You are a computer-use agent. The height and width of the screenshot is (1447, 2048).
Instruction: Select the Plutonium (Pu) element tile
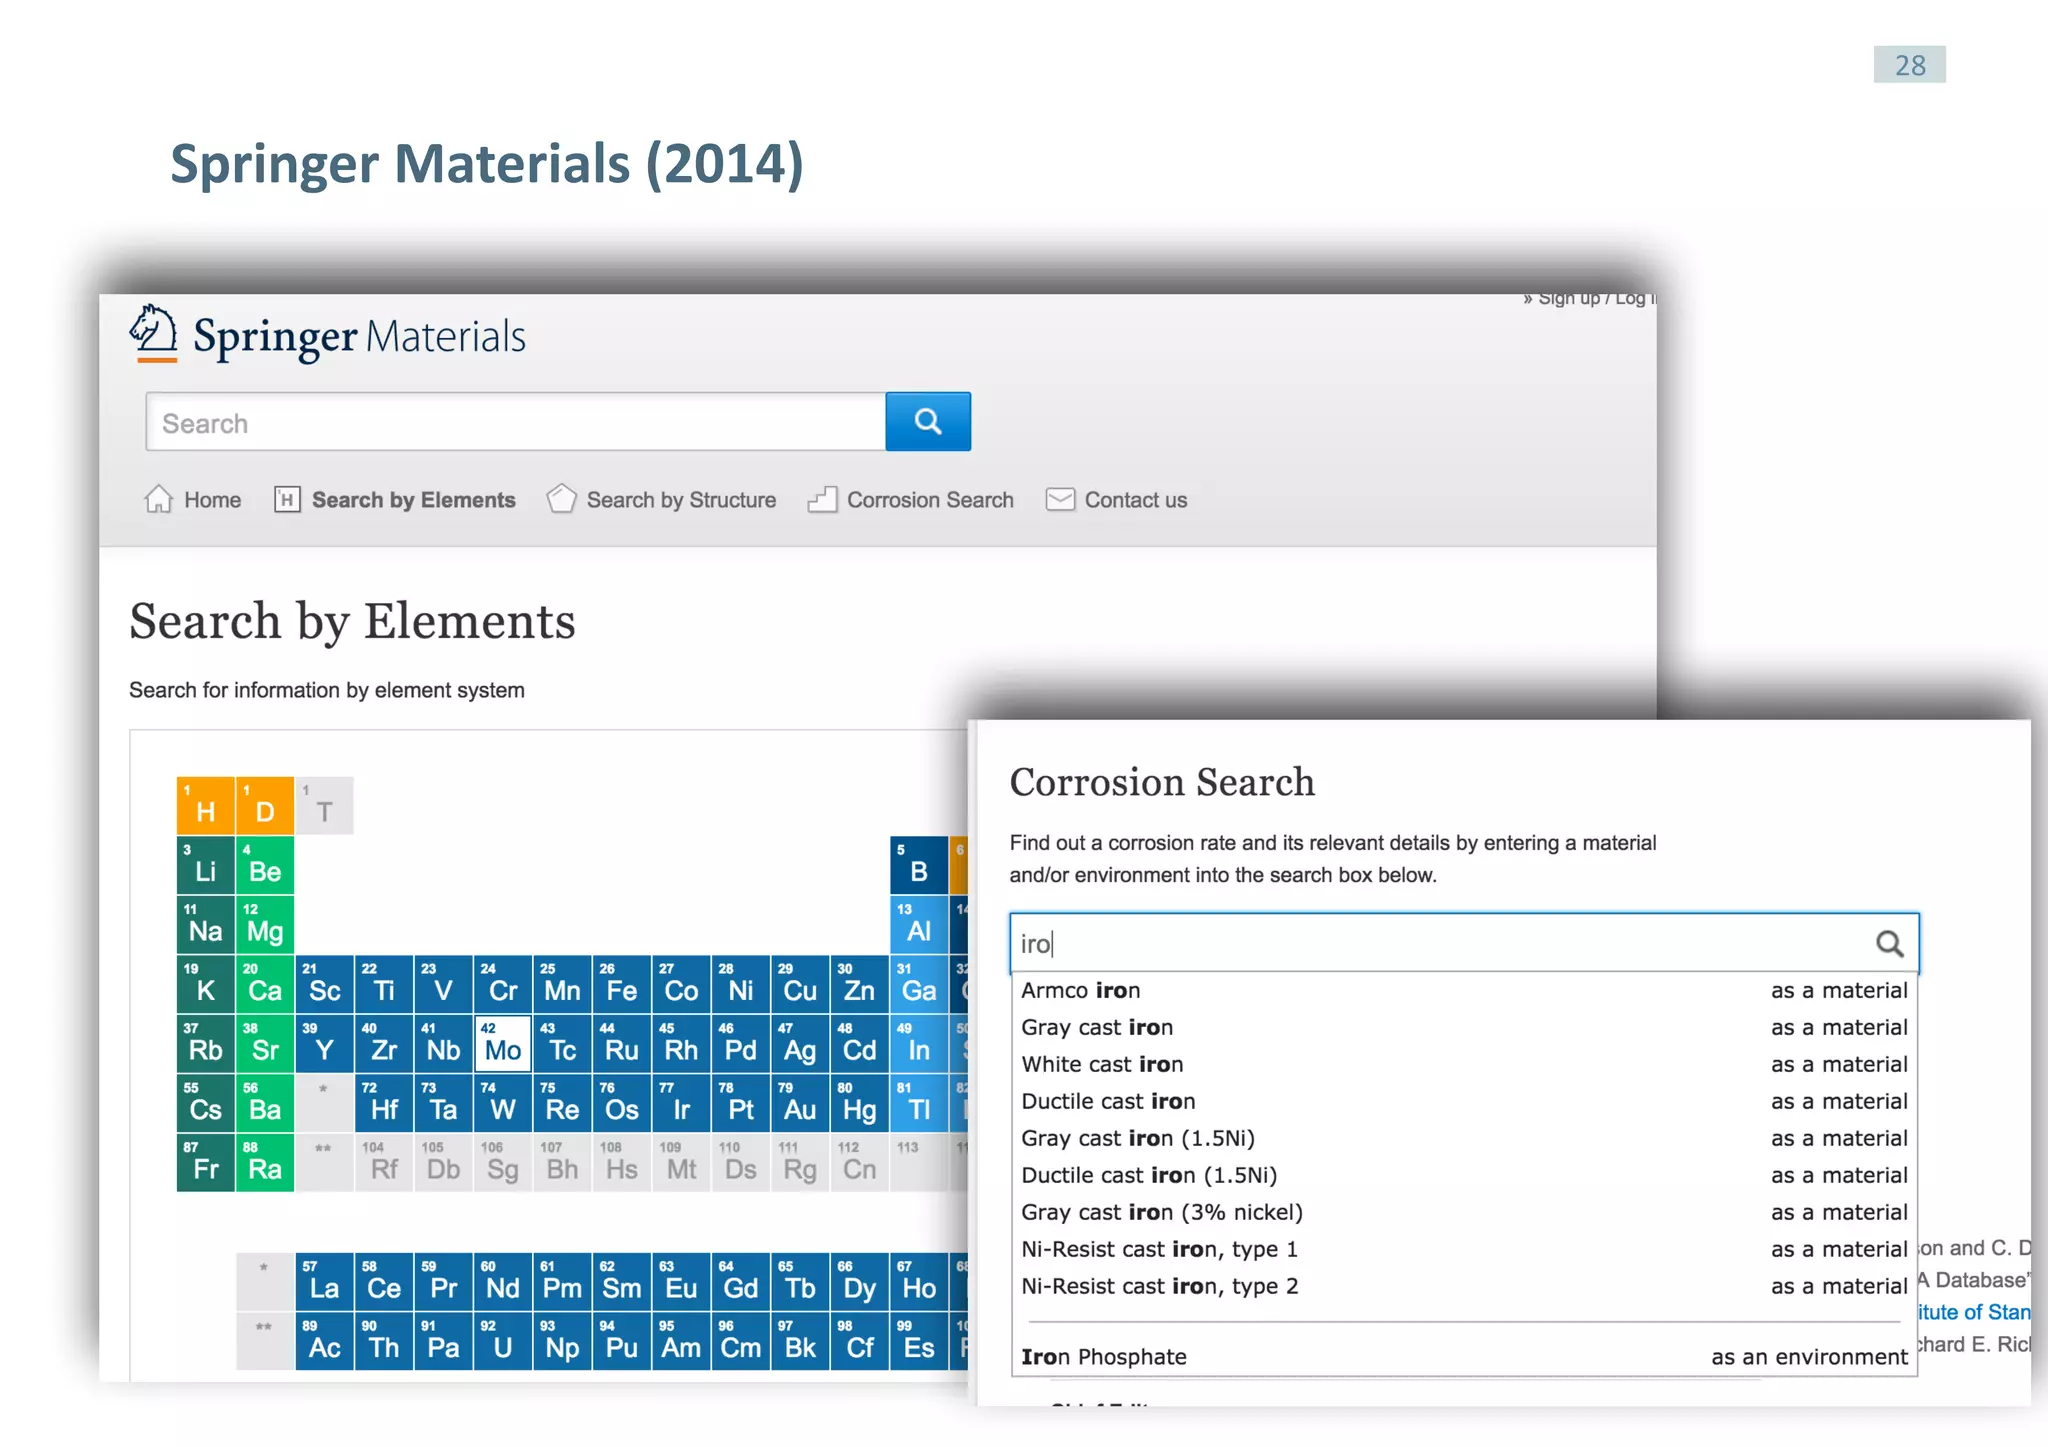click(x=621, y=1341)
